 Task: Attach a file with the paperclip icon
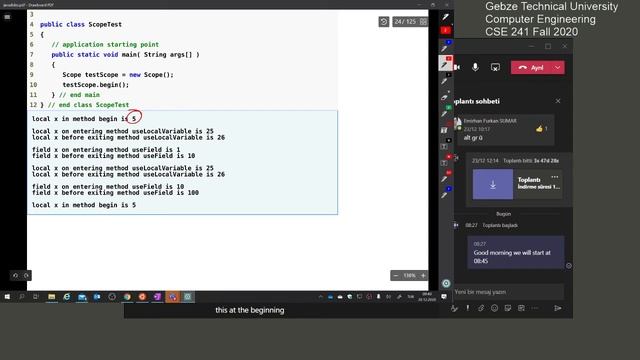pos(481,308)
